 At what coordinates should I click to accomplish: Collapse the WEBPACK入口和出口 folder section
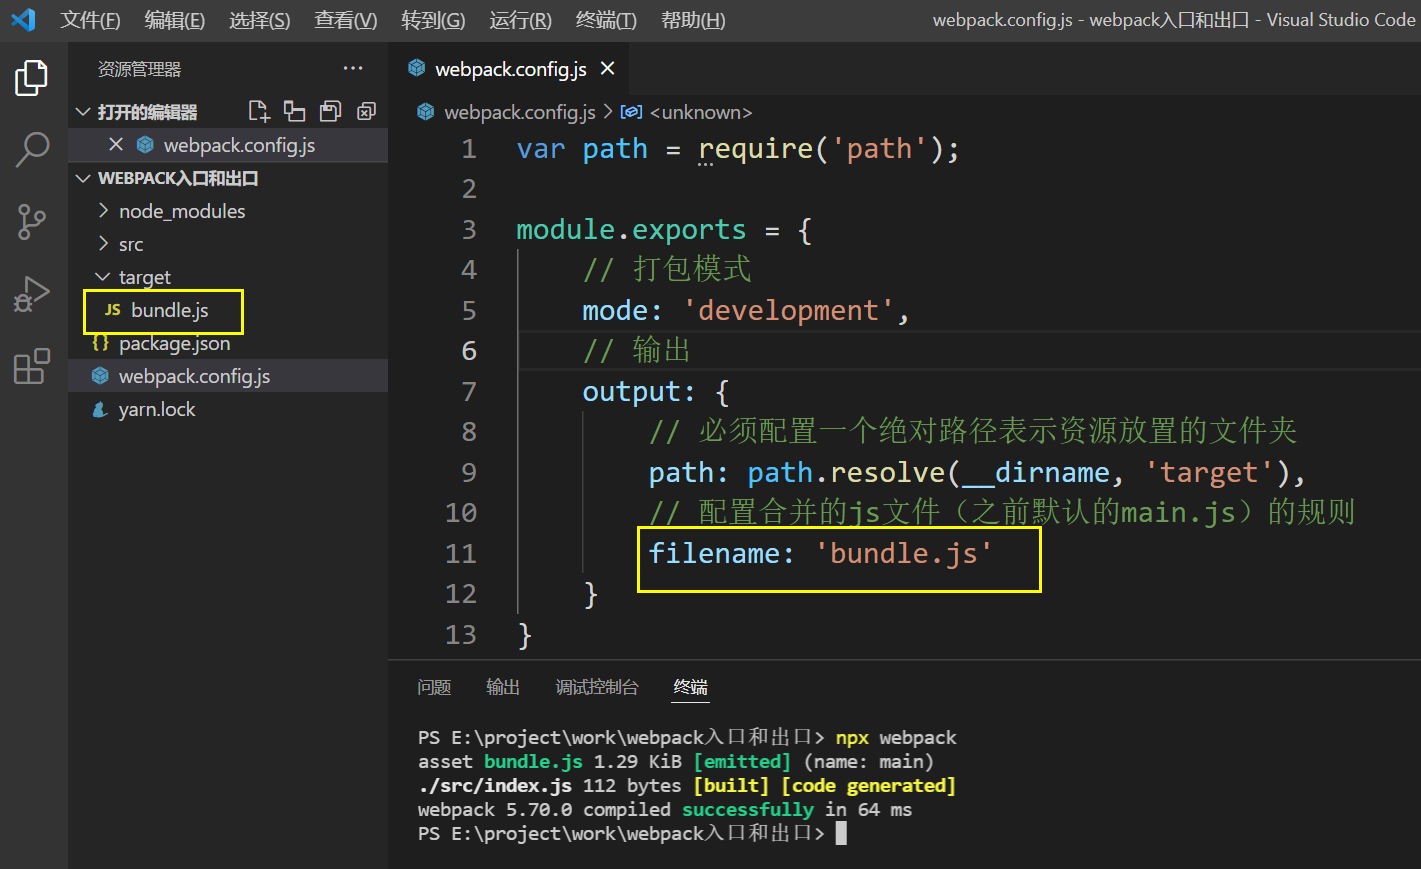pyautogui.click(x=84, y=178)
